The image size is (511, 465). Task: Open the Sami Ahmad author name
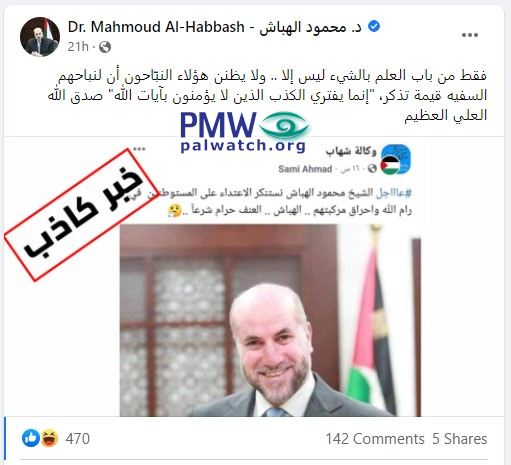(305, 169)
